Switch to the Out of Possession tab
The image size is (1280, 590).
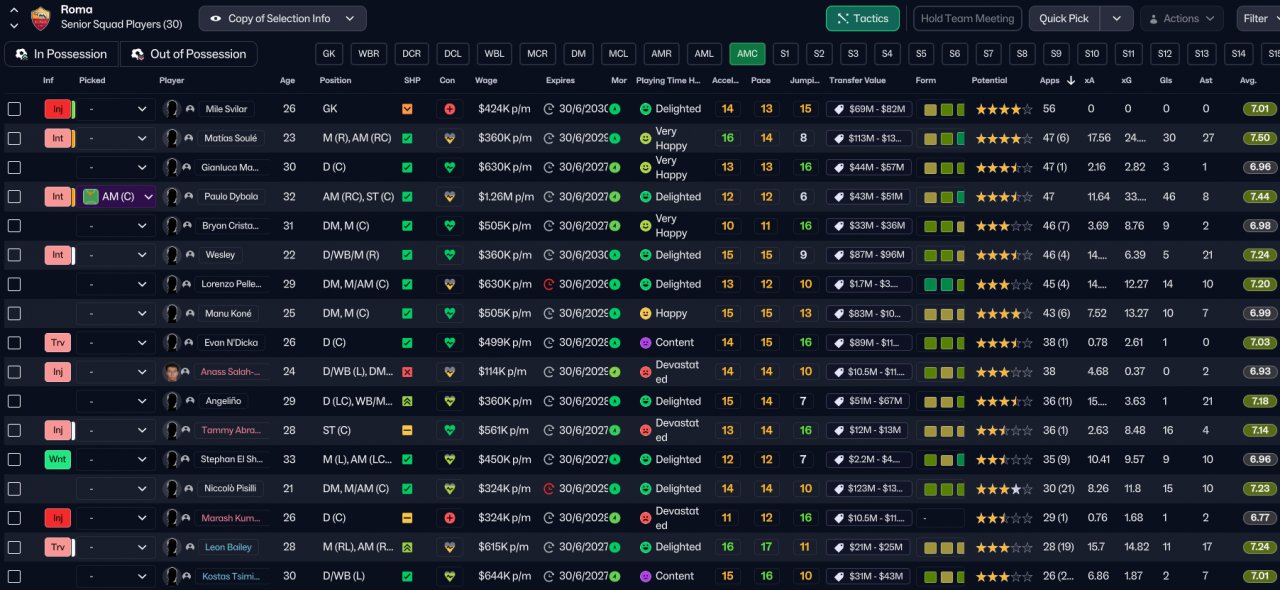tap(189, 54)
